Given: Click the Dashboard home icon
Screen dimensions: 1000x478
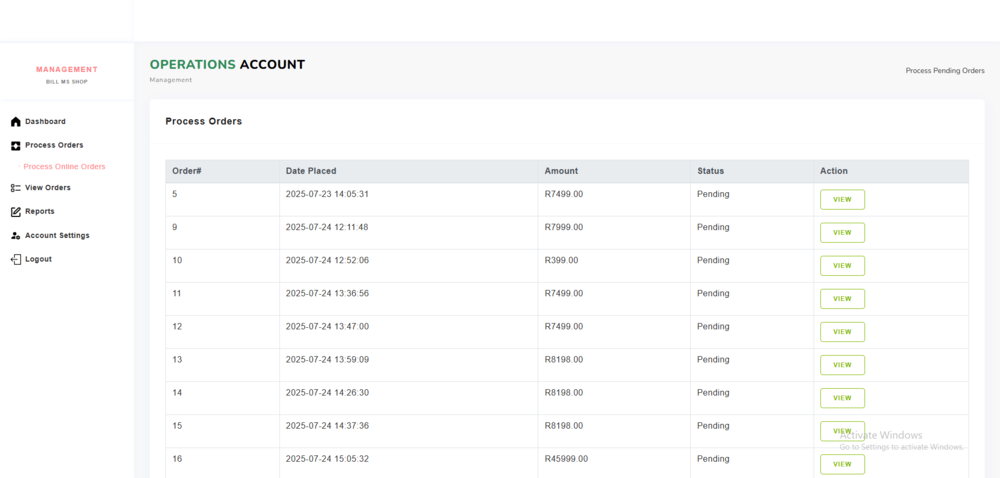Looking at the screenshot, I should [15, 122].
